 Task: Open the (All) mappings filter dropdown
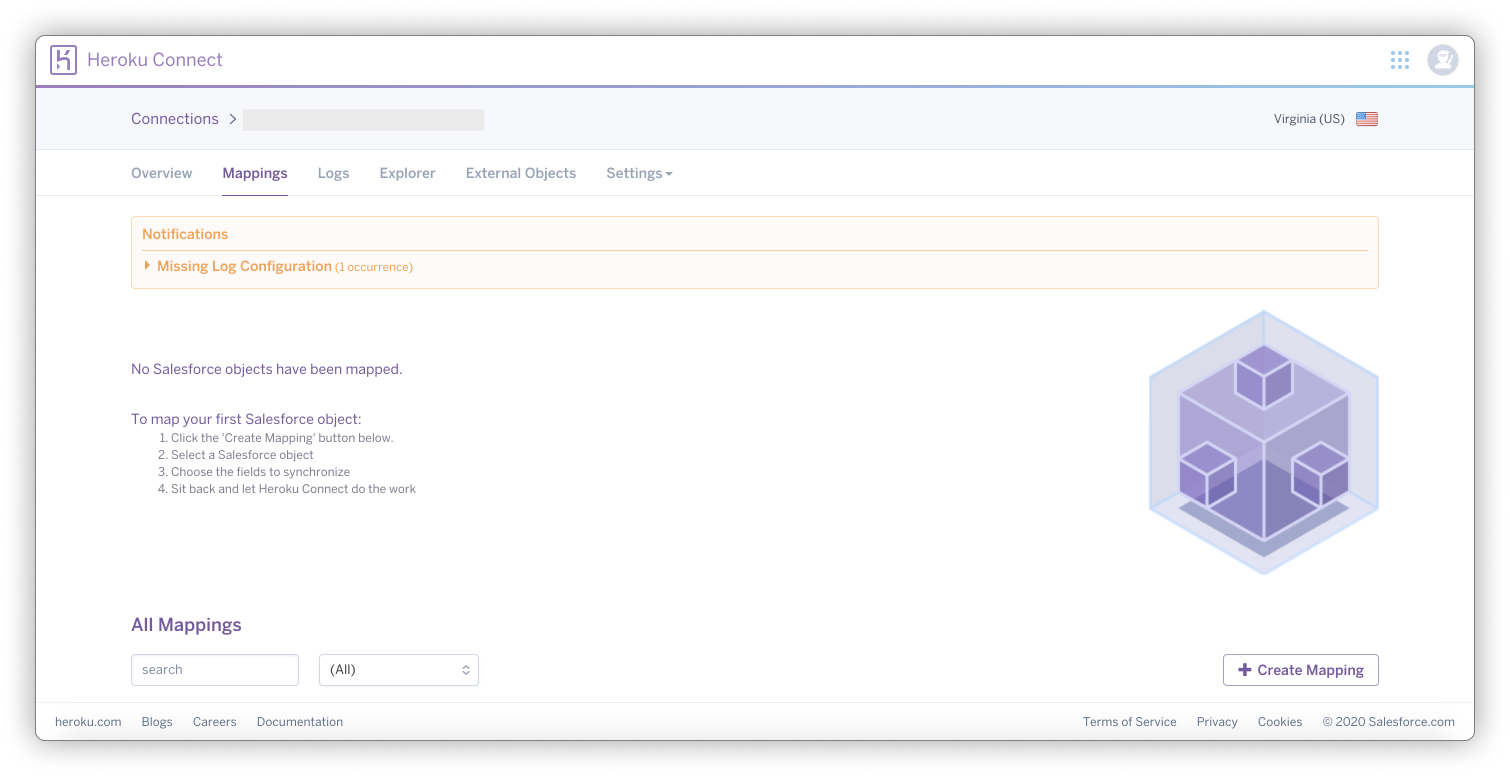click(399, 670)
